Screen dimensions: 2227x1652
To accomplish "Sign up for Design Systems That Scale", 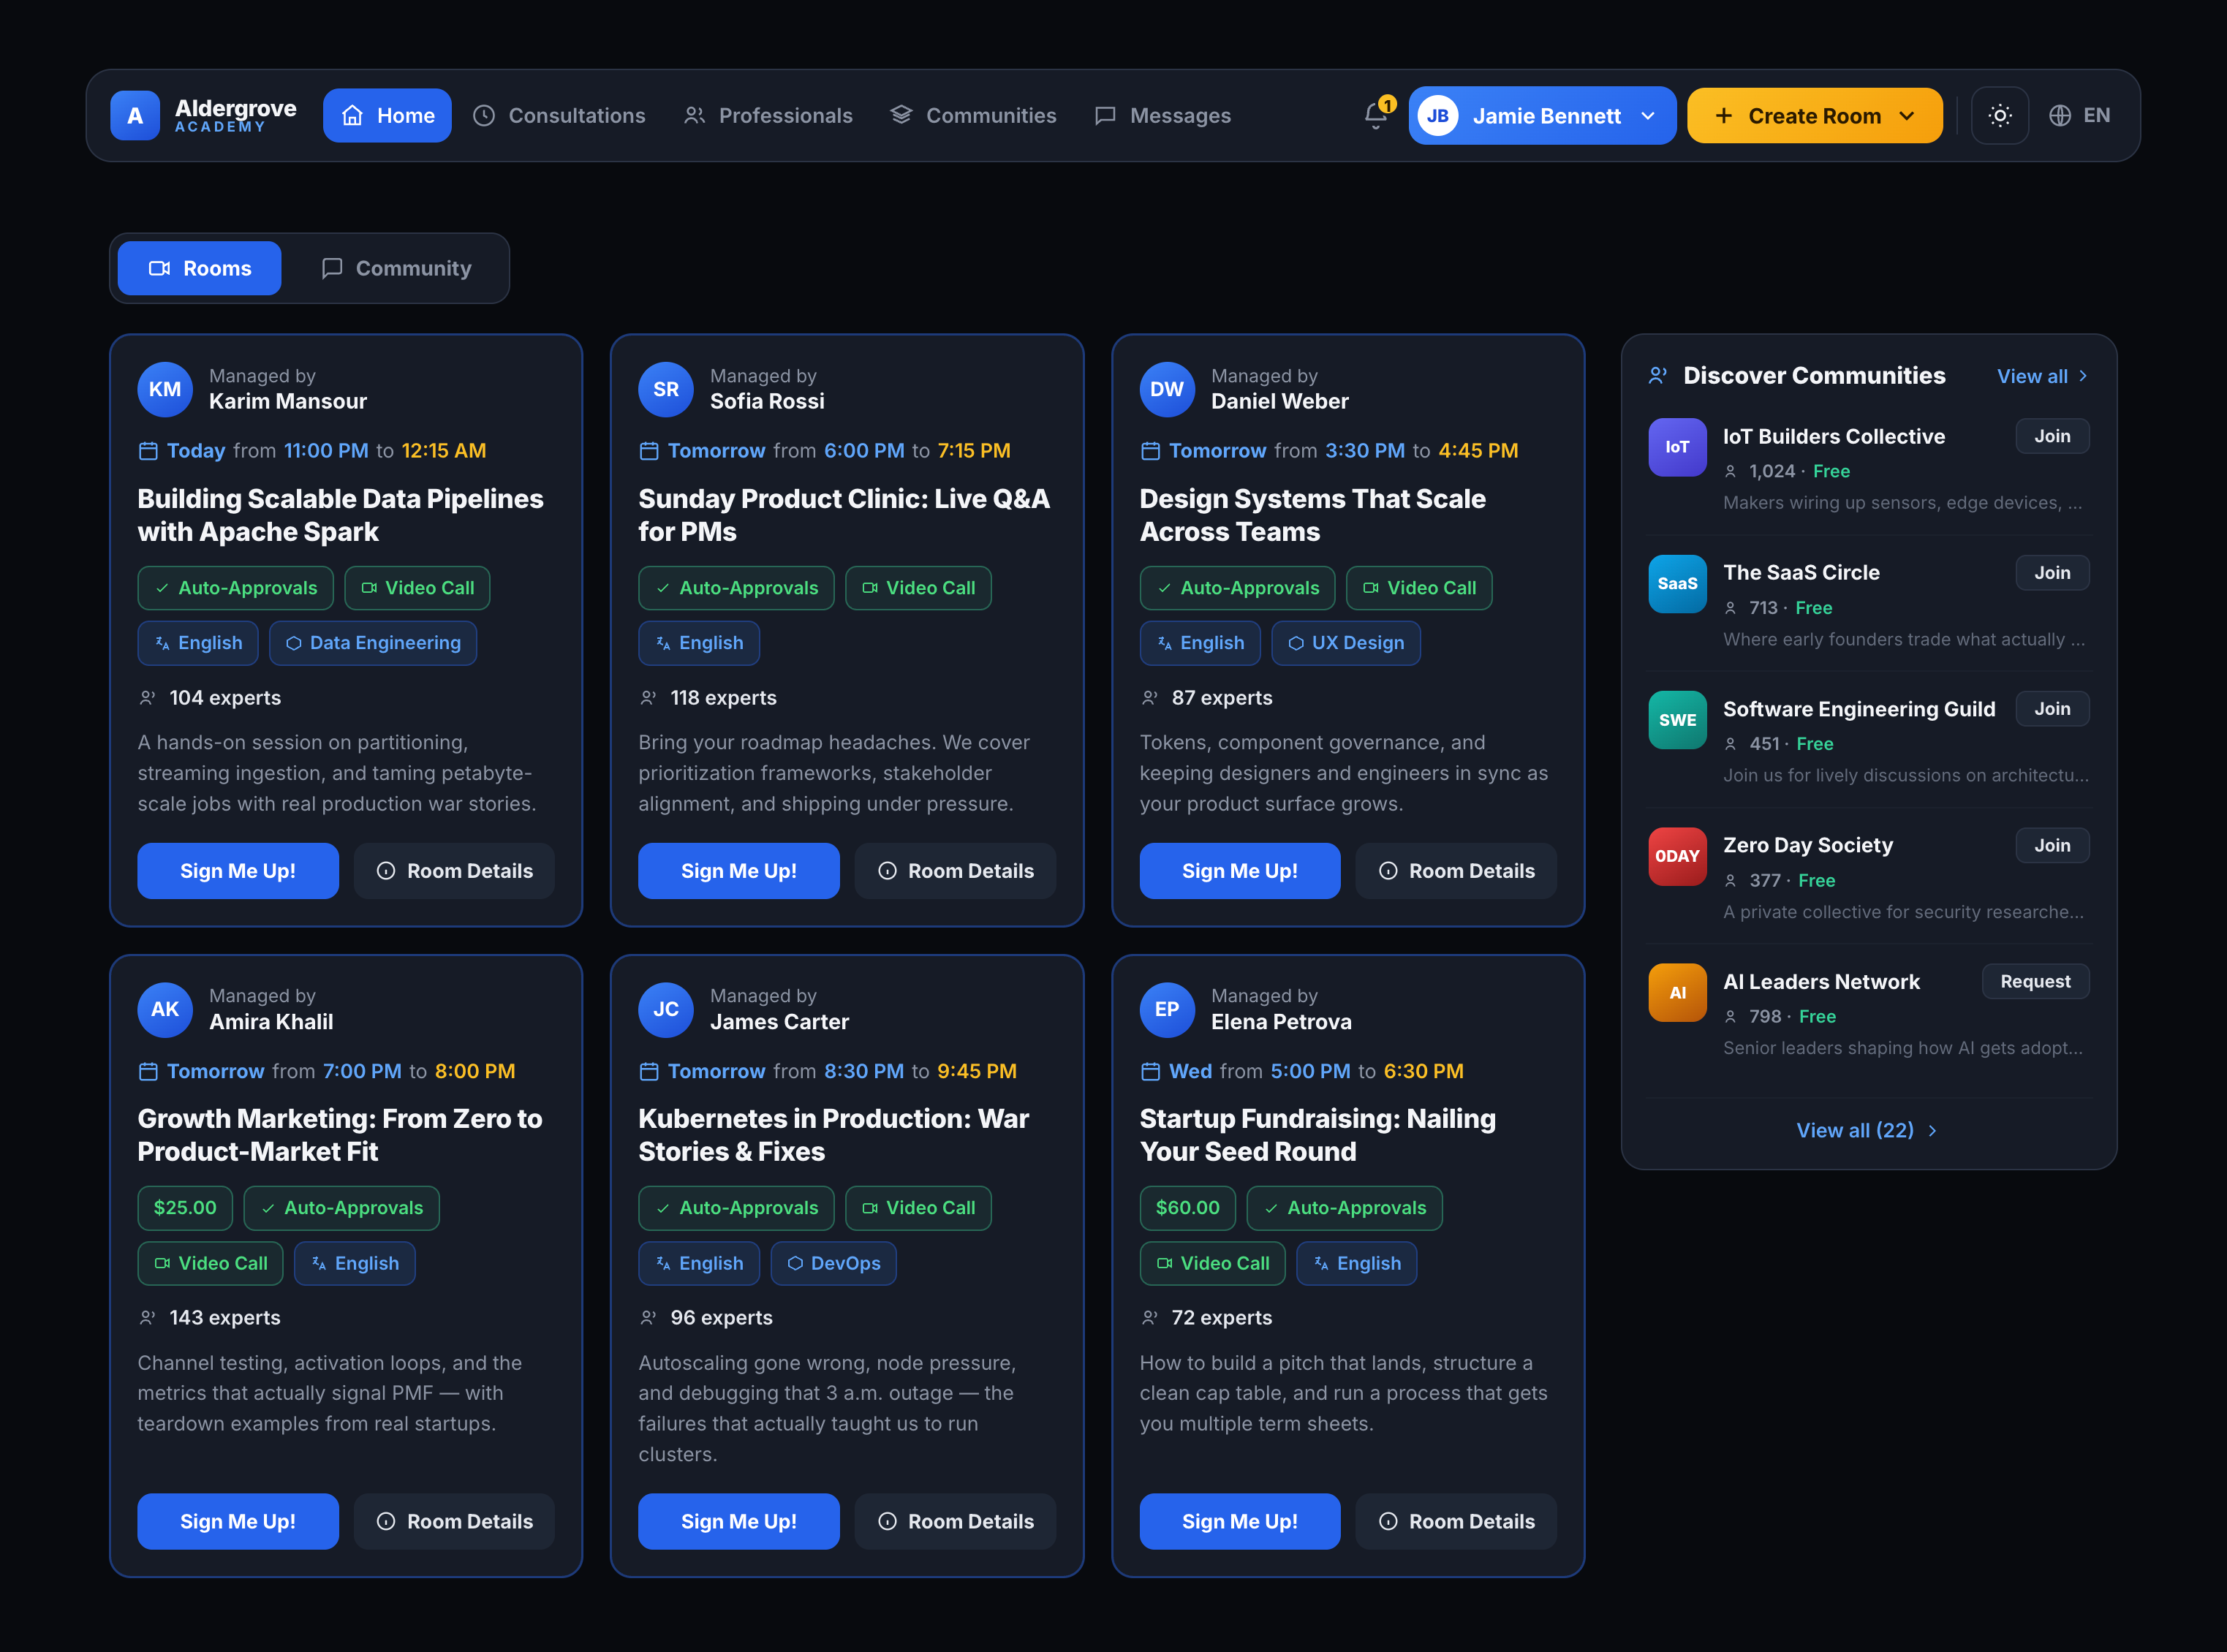I will tap(1240, 871).
